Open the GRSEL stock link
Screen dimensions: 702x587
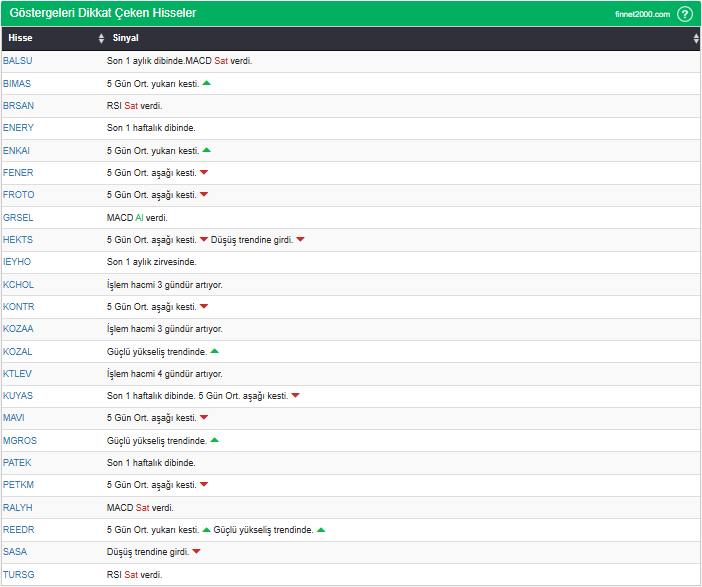click(x=18, y=217)
